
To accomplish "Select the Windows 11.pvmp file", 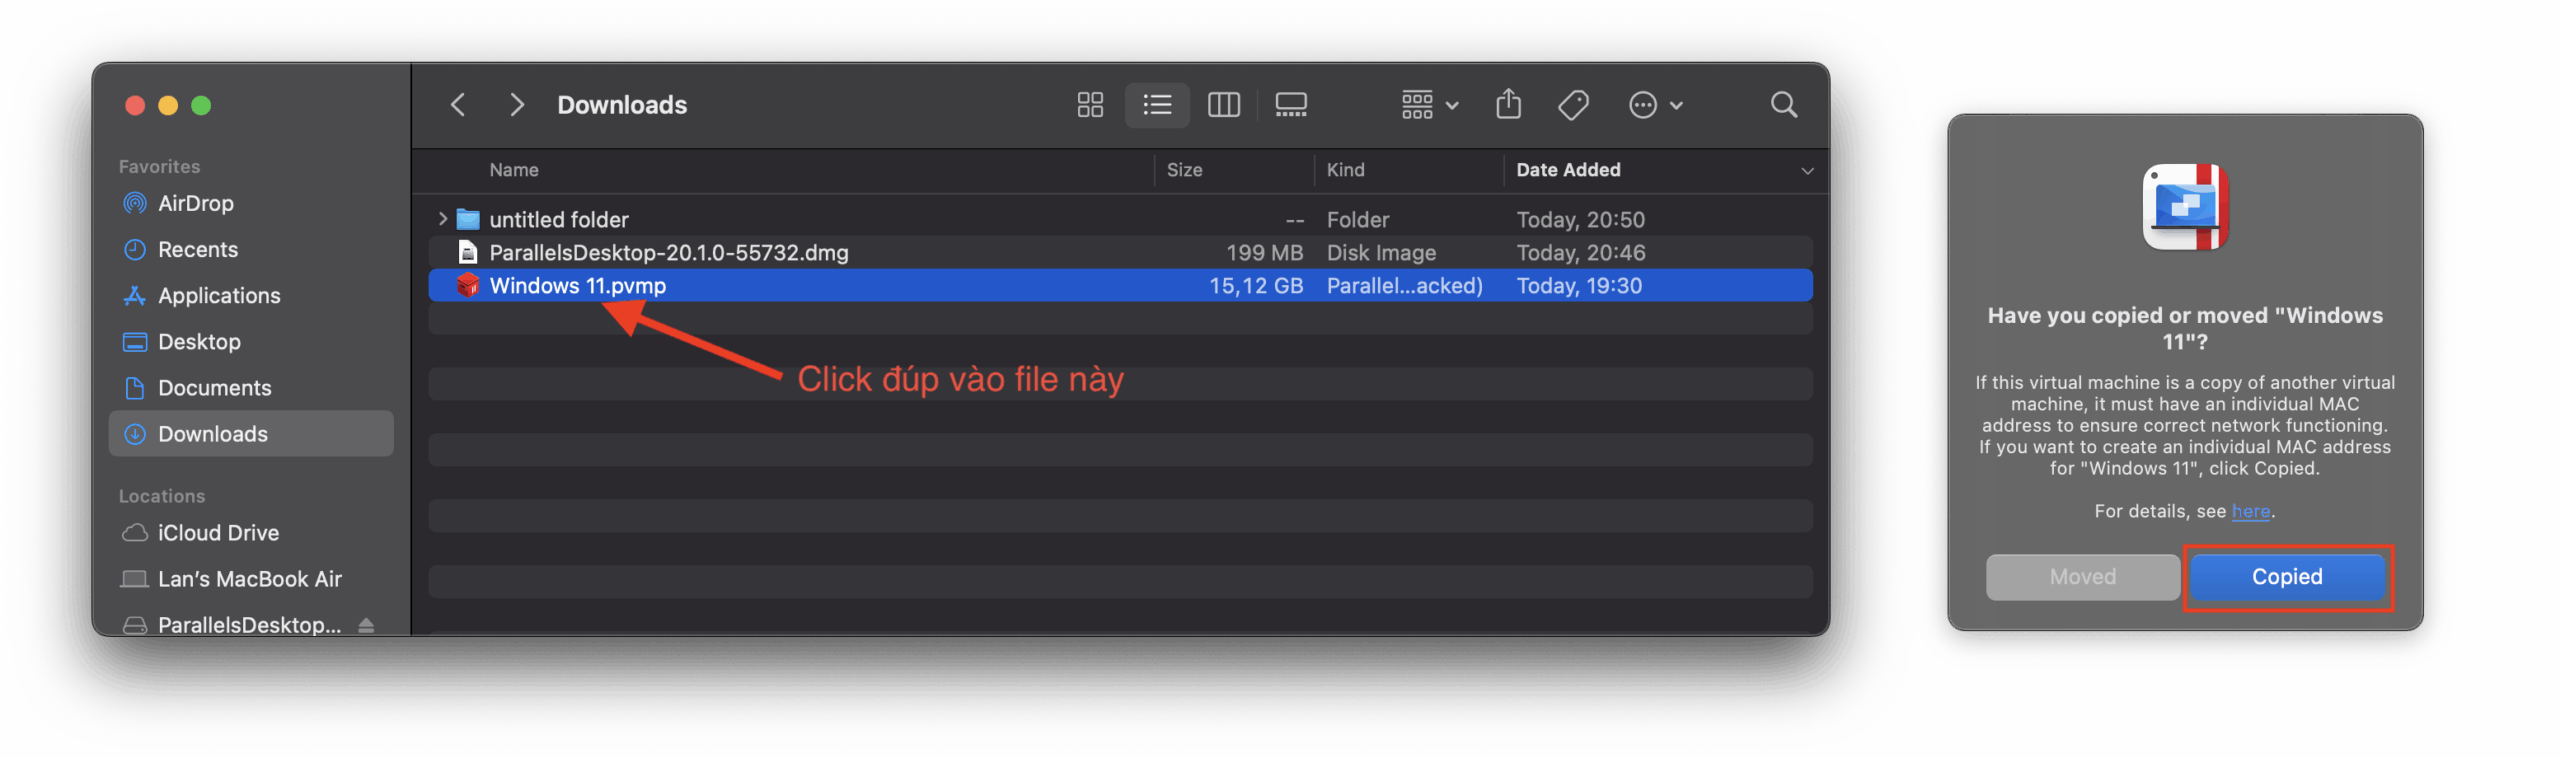I will (x=577, y=286).
